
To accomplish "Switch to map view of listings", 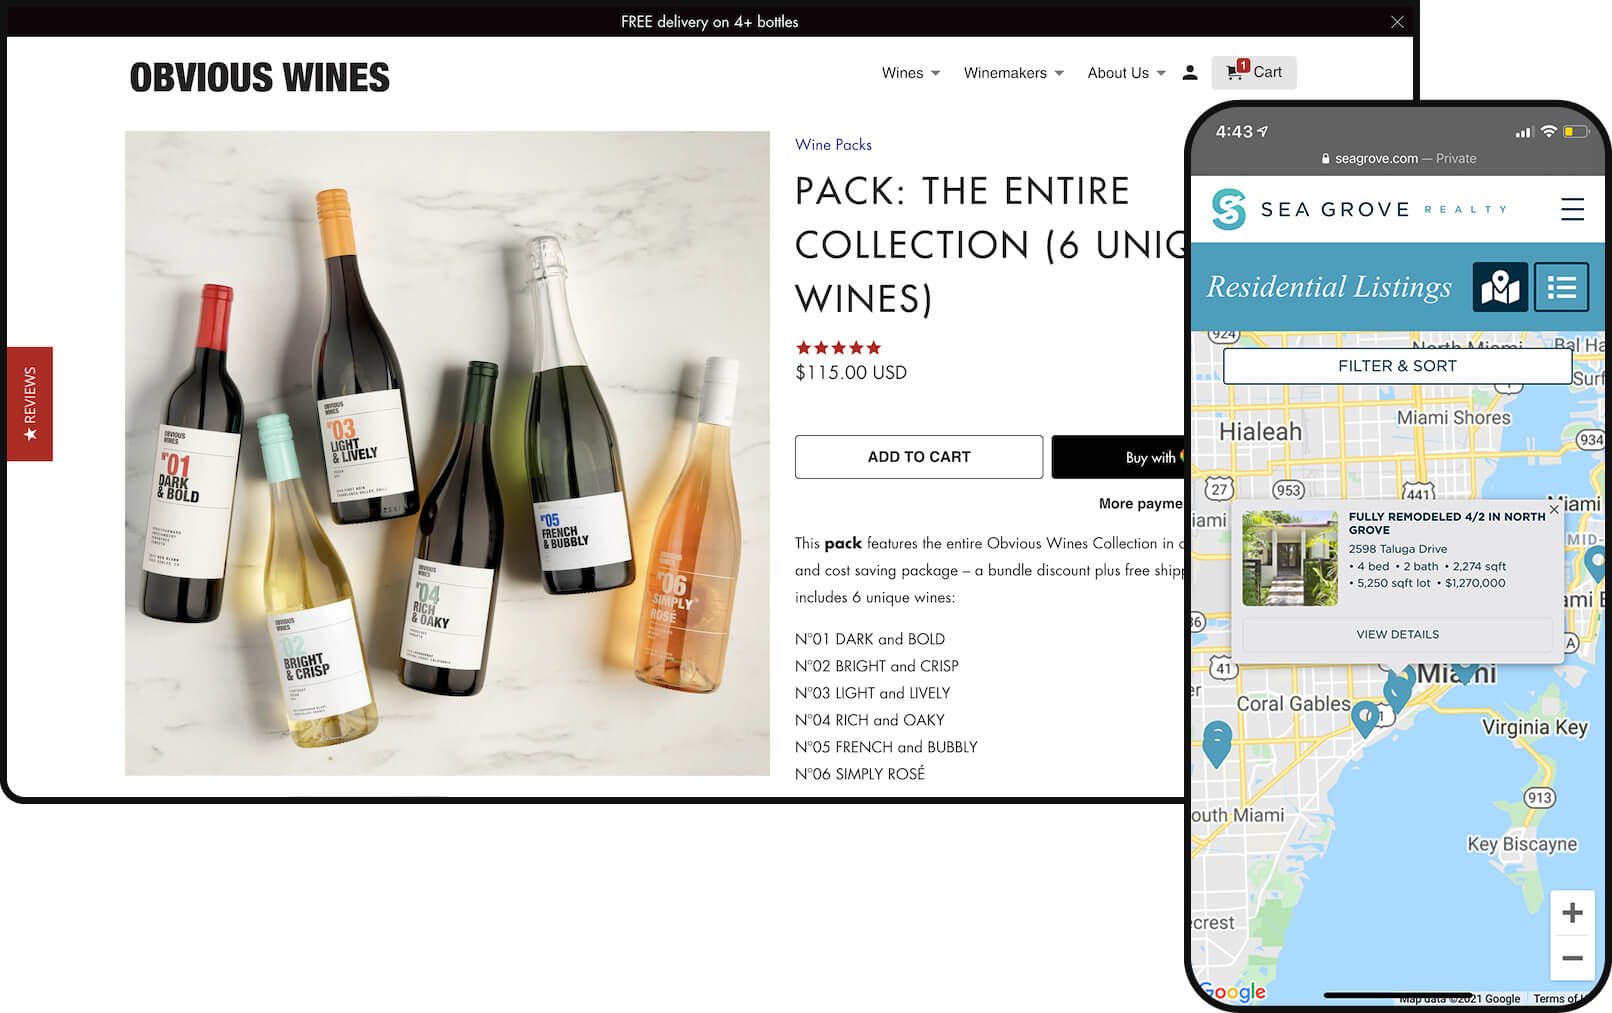I will [x=1499, y=288].
